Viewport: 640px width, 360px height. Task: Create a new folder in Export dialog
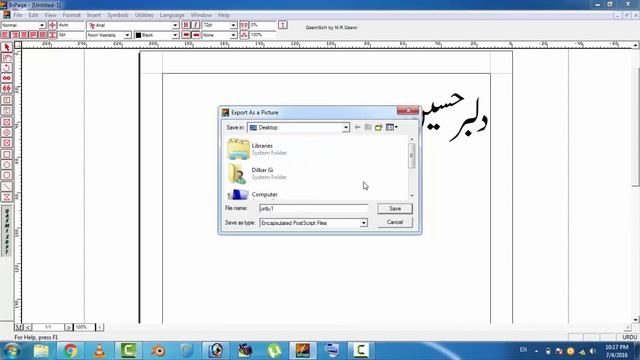tap(379, 127)
